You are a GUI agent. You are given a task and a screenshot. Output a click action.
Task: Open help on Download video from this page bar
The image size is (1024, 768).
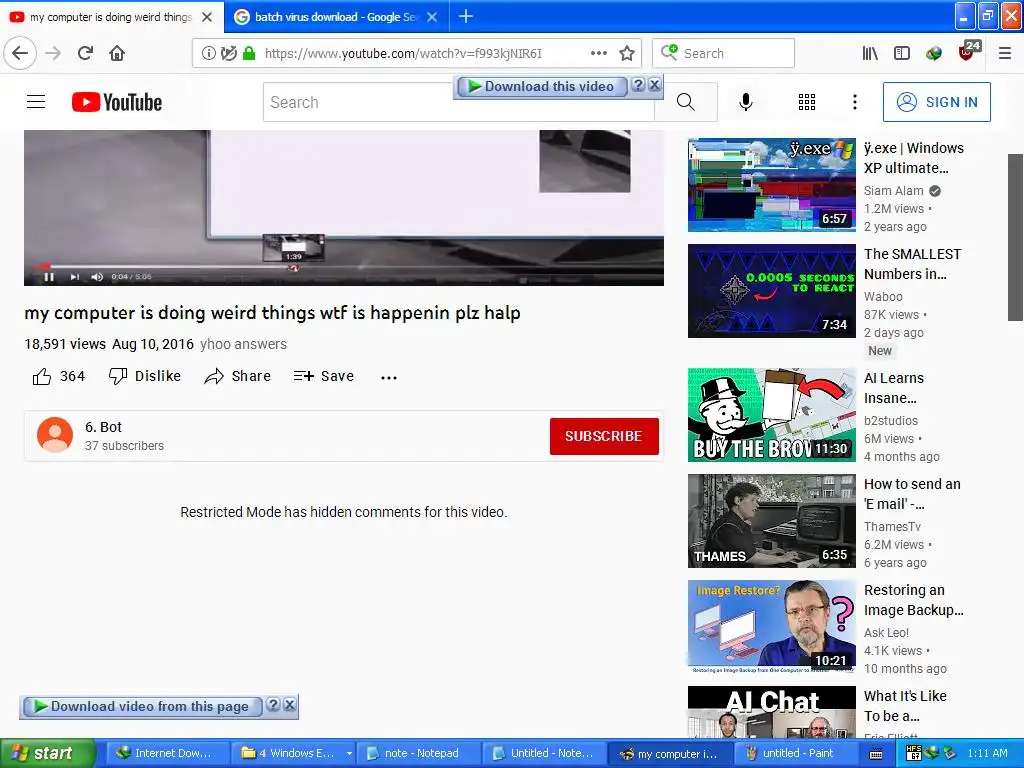(x=274, y=705)
